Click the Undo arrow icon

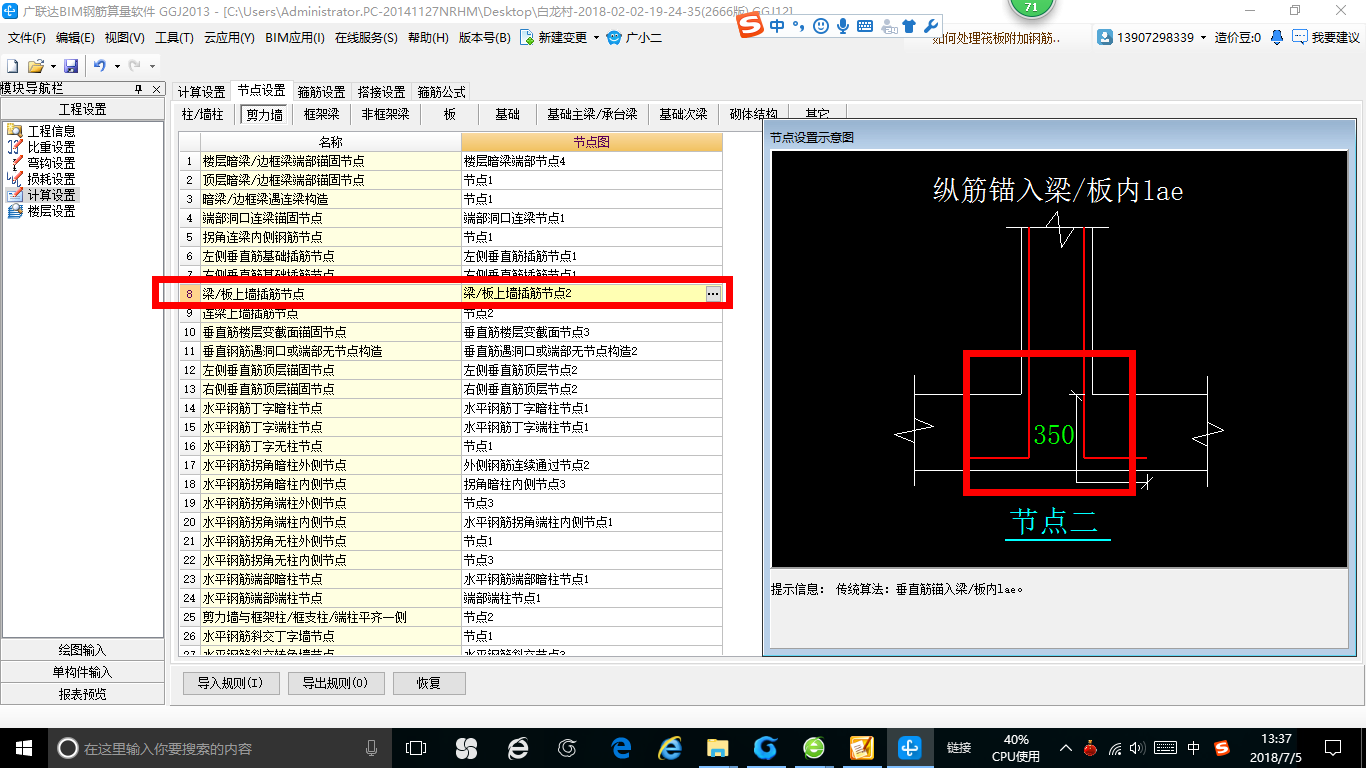click(100, 66)
